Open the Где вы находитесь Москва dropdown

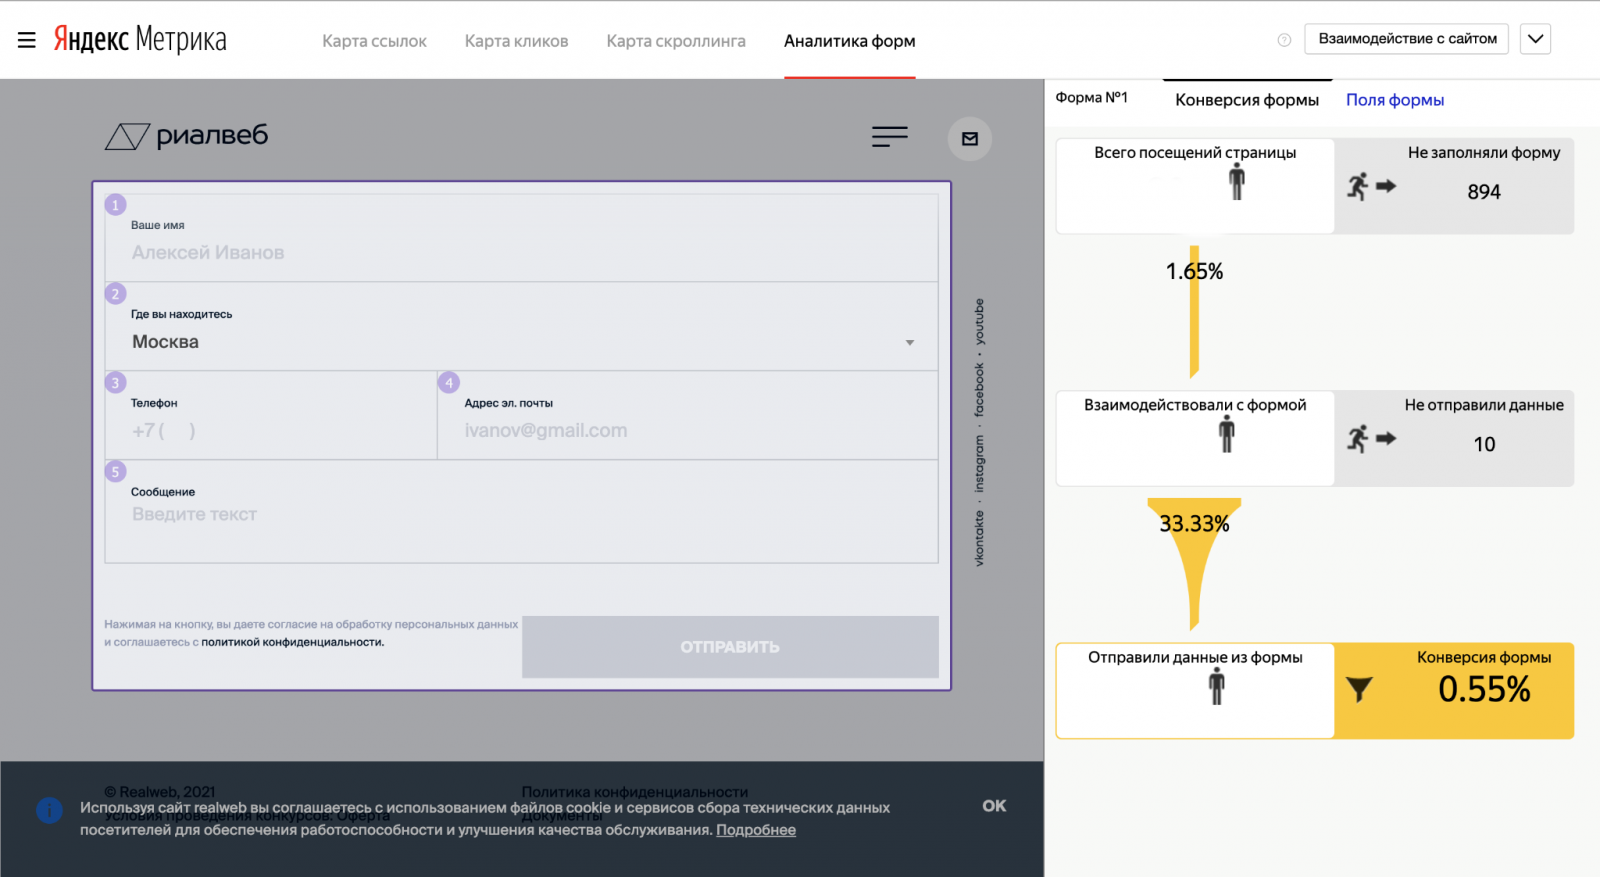coord(520,342)
